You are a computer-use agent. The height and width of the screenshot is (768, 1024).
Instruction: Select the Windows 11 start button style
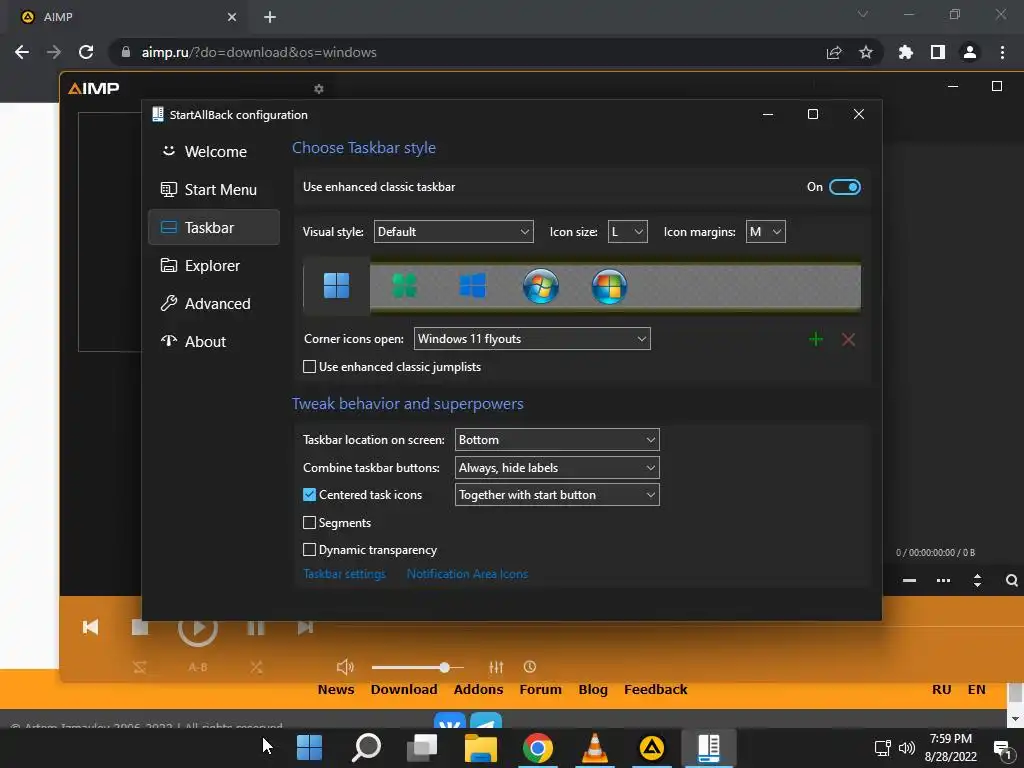[x=336, y=285]
